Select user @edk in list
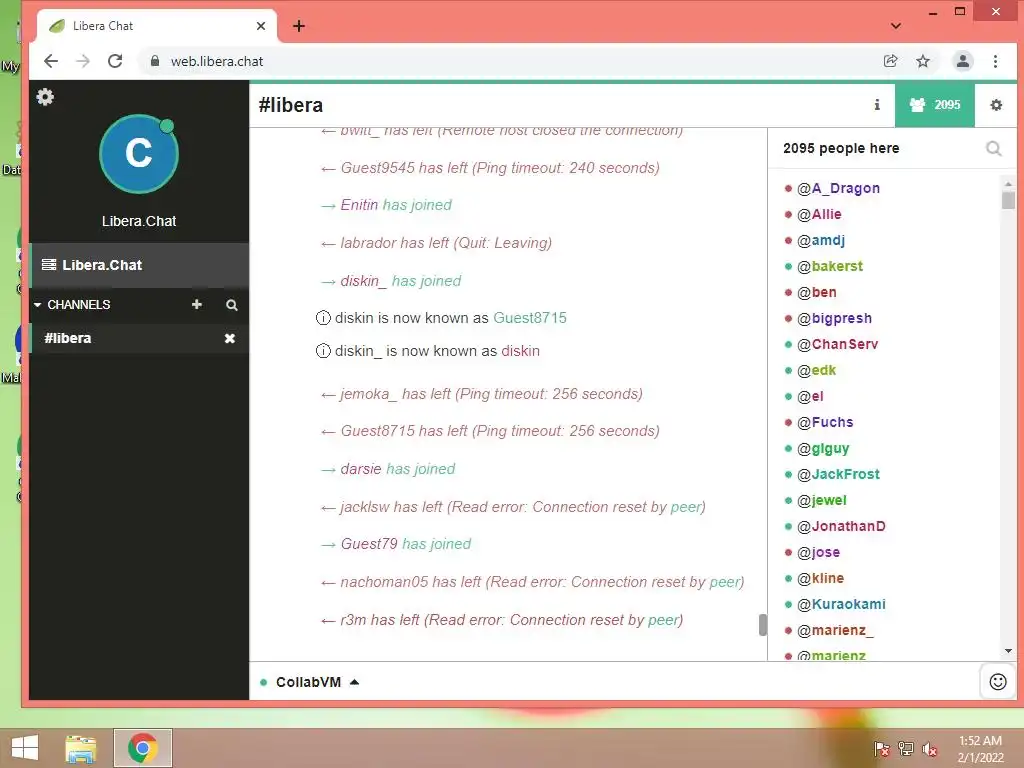The width and height of the screenshot is (1024, 768). pyautogui.click(x=816, y=370)
